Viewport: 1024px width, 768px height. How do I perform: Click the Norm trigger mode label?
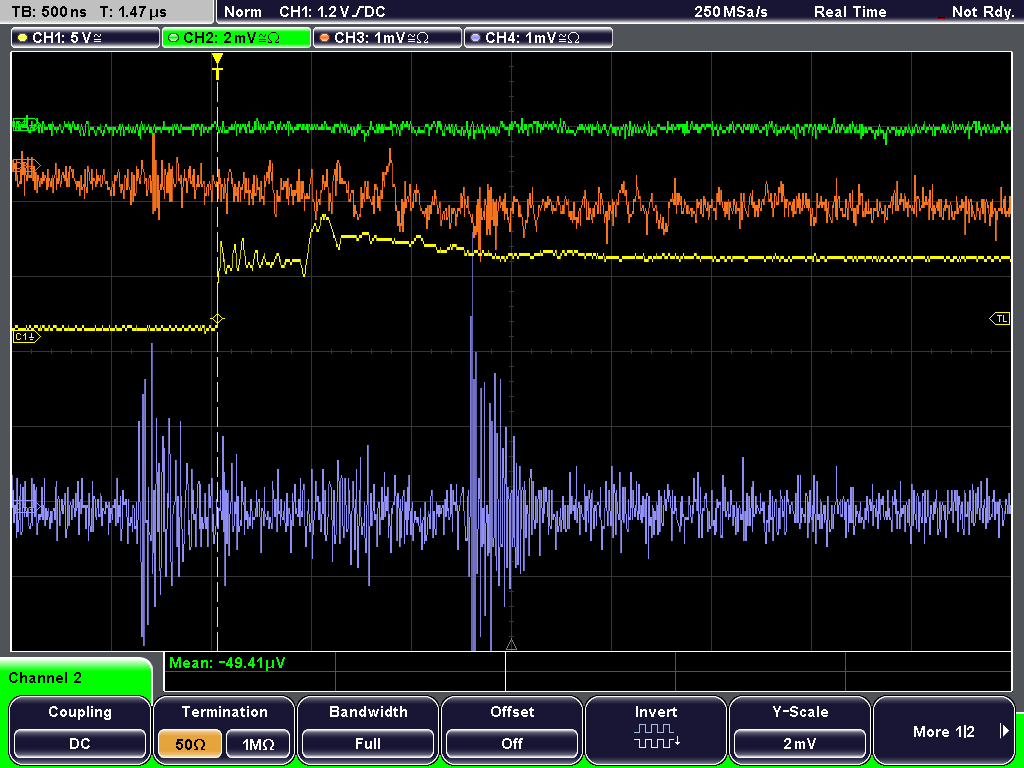pos(242,12)
